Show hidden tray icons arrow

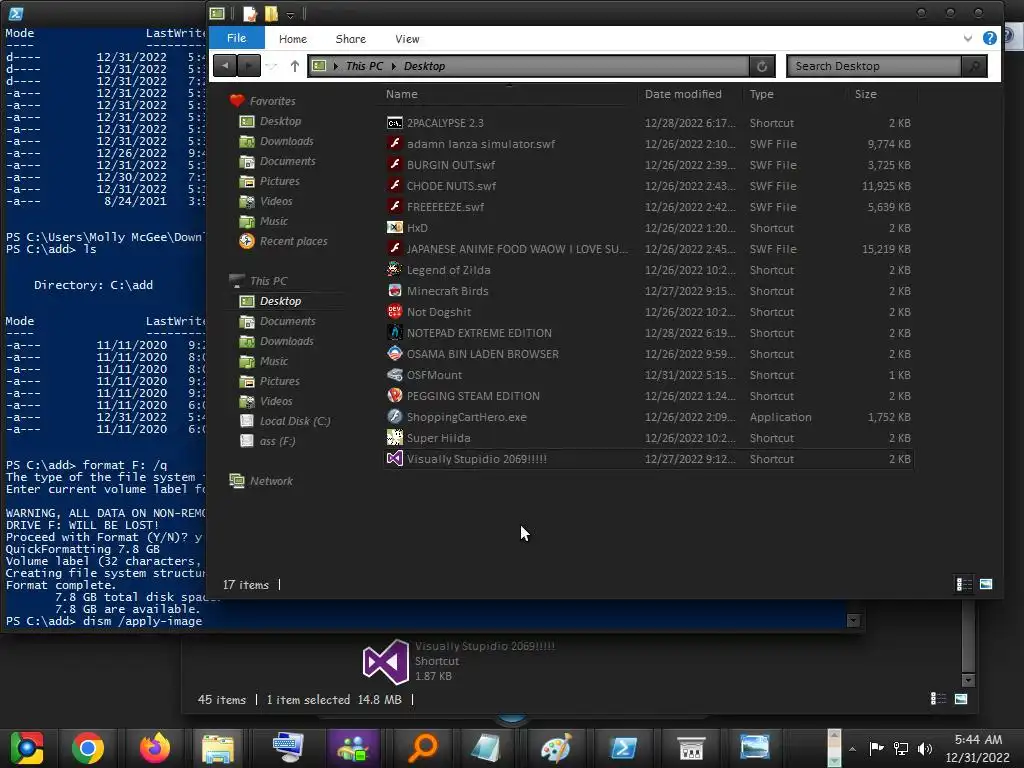click(852, 749)
